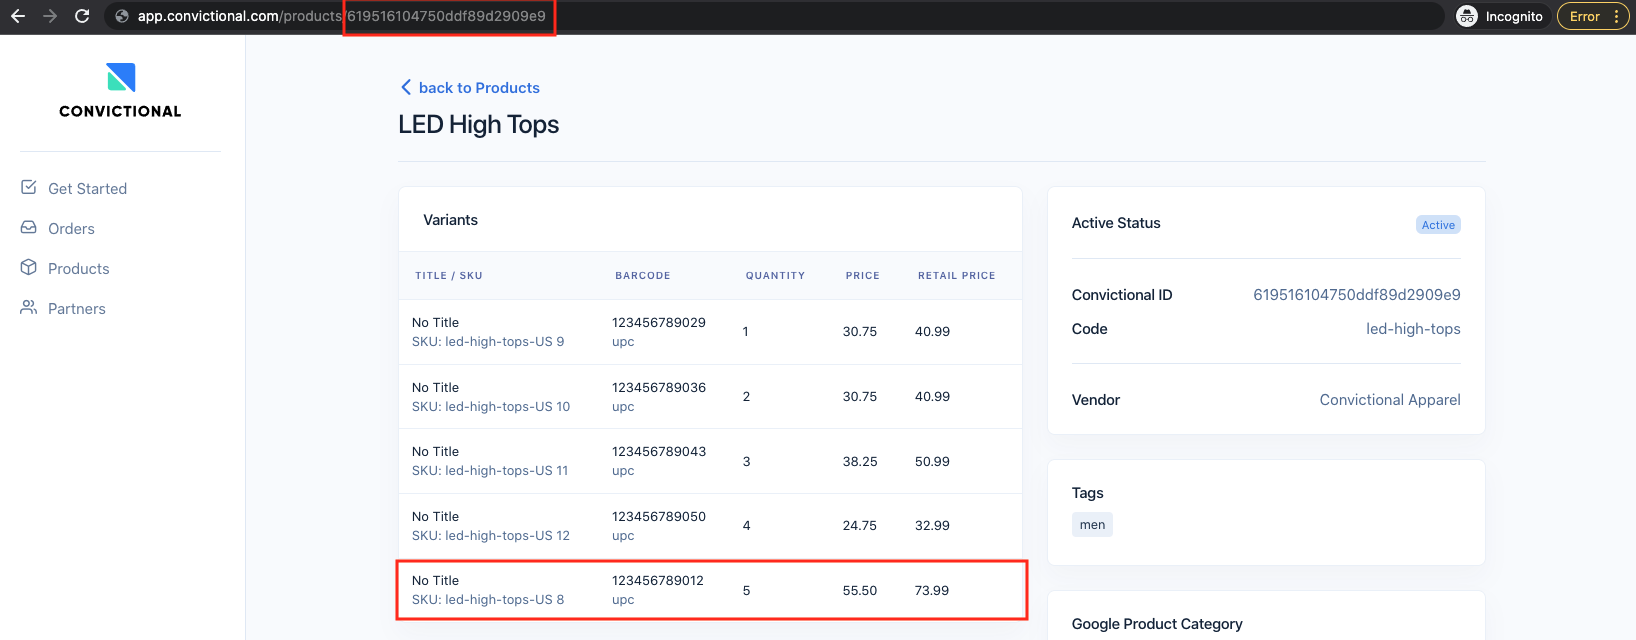
Task: Click the Partners people icon
Action: [x=29, y=307]
